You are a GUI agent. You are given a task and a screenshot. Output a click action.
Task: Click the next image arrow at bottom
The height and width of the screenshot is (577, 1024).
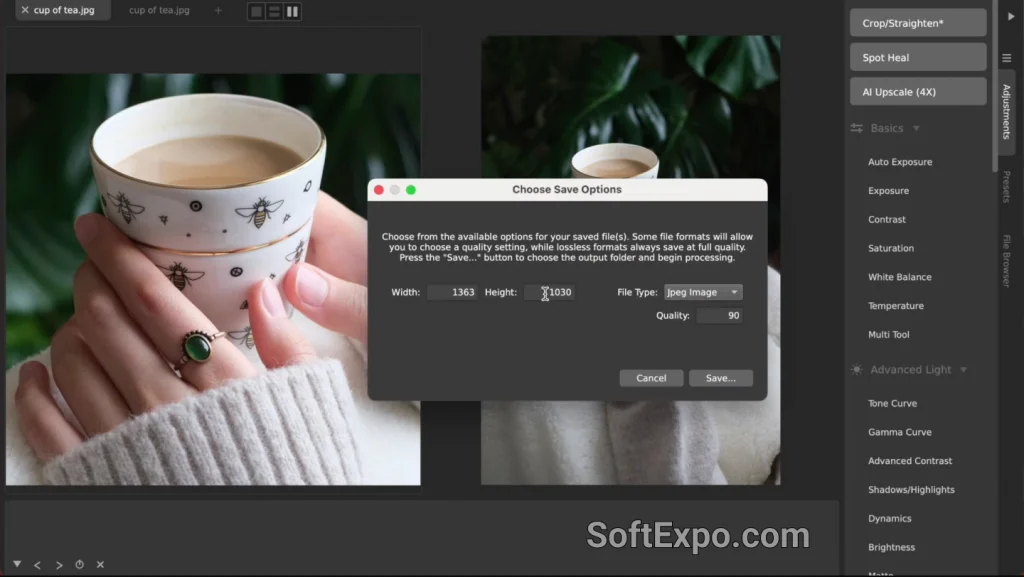point(59,565)
